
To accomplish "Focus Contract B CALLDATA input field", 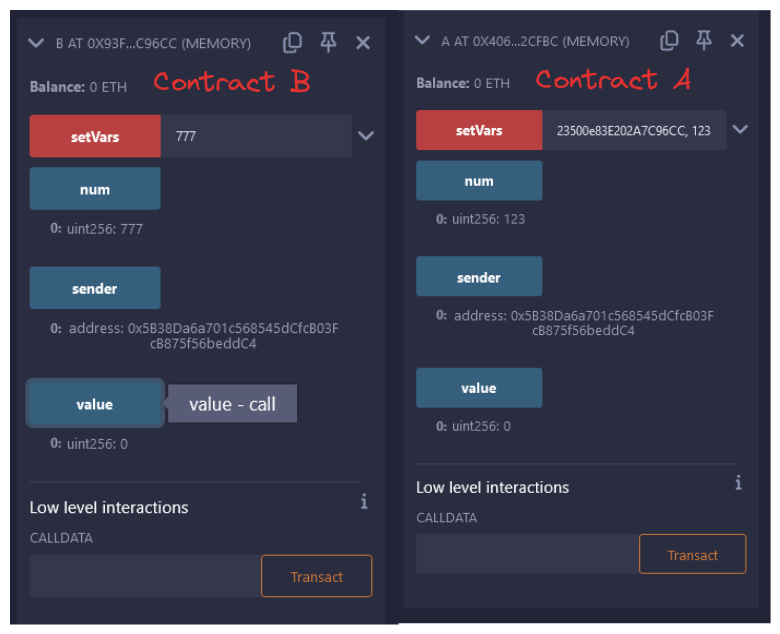I will [145, 577].
